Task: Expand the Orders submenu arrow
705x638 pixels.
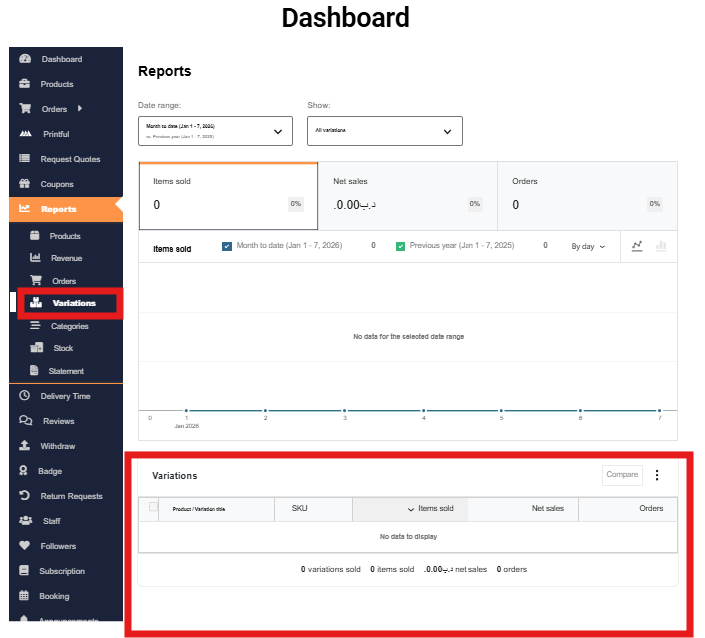Action: [80, 108]
